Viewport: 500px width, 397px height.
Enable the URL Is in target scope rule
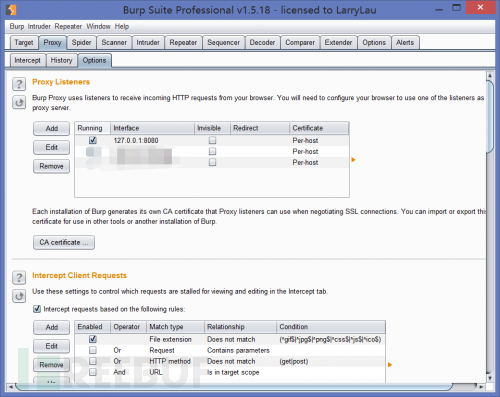click(93, 372)
